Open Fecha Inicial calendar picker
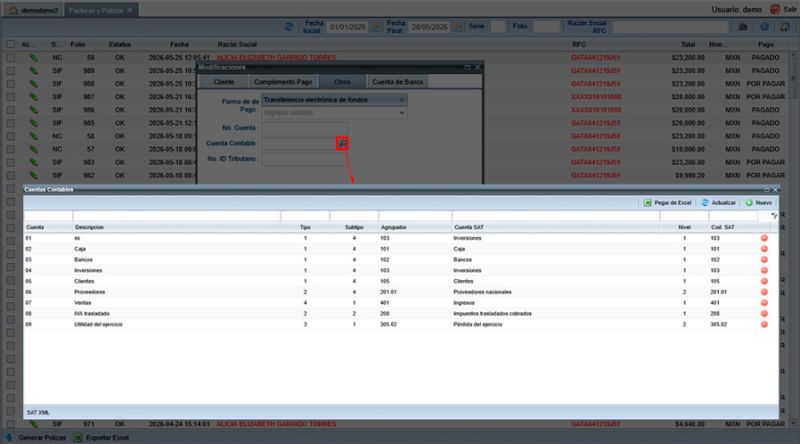The height and width of the screenshot is (444, 800). click(376, 27)
